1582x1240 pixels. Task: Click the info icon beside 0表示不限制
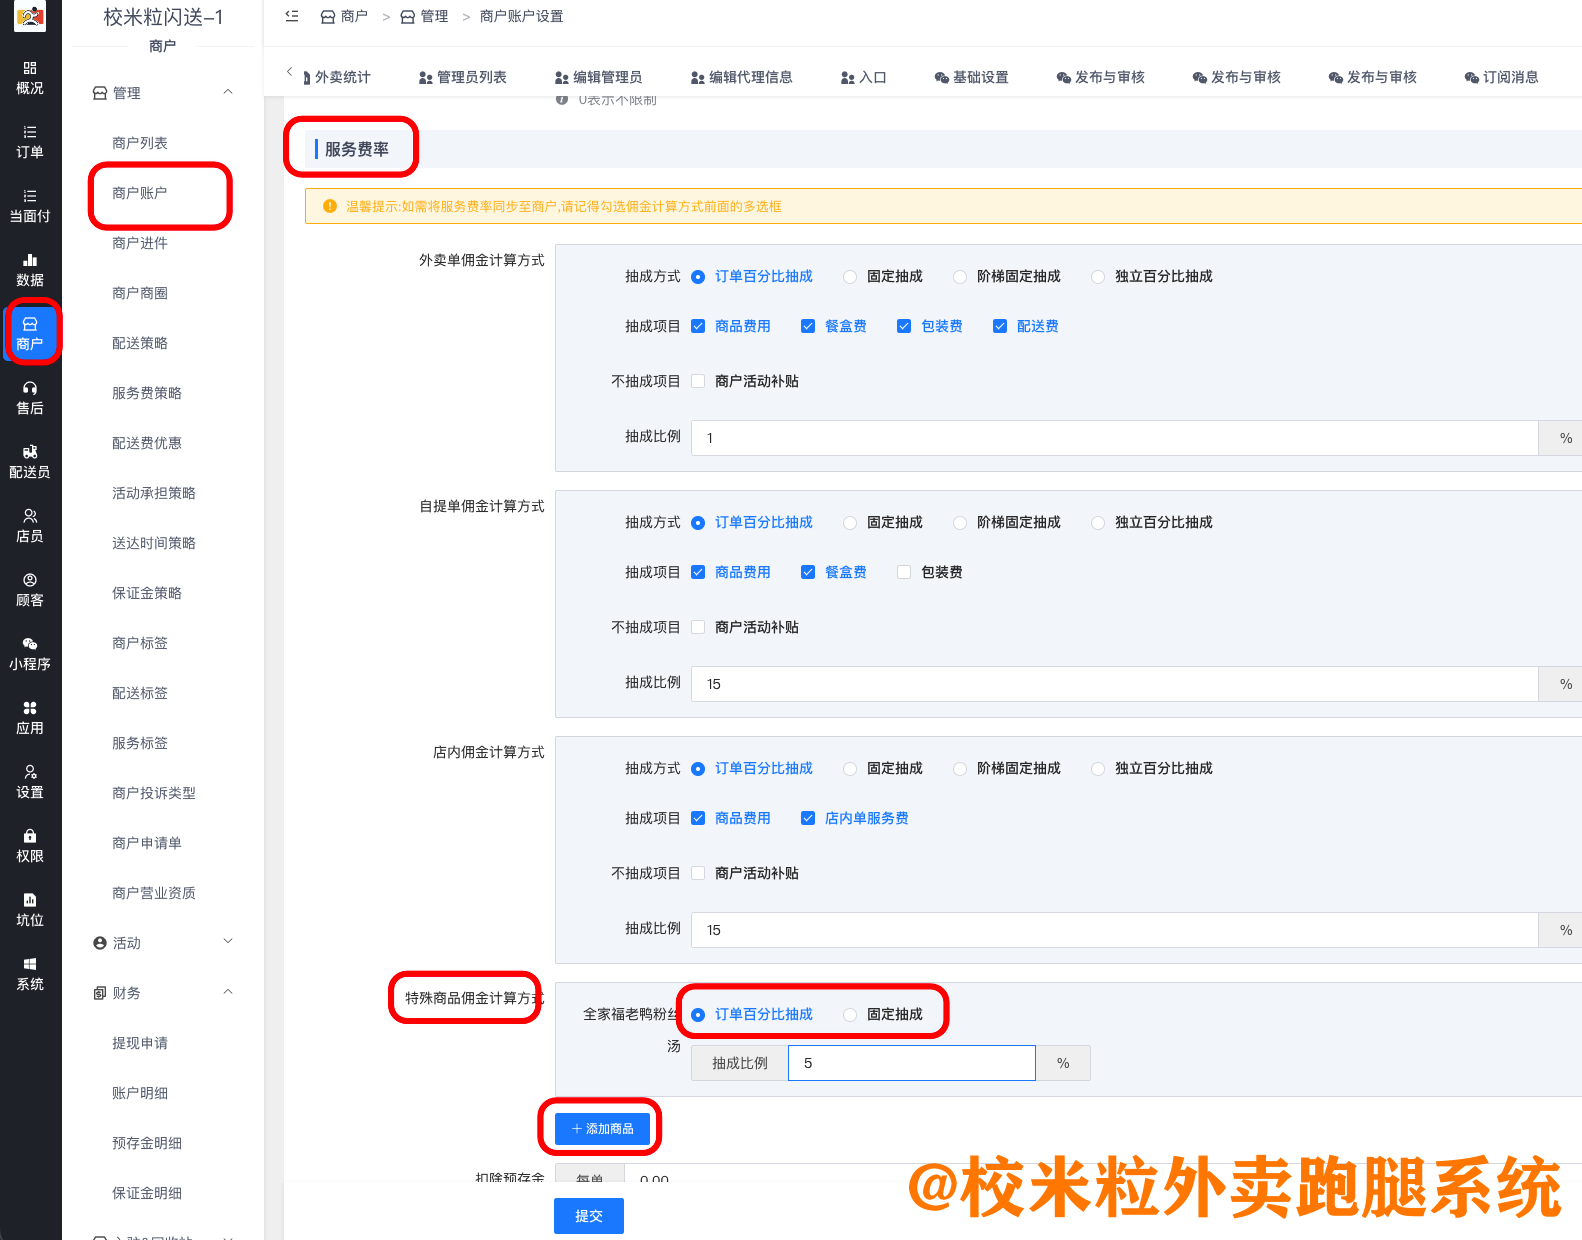(562, 100)
